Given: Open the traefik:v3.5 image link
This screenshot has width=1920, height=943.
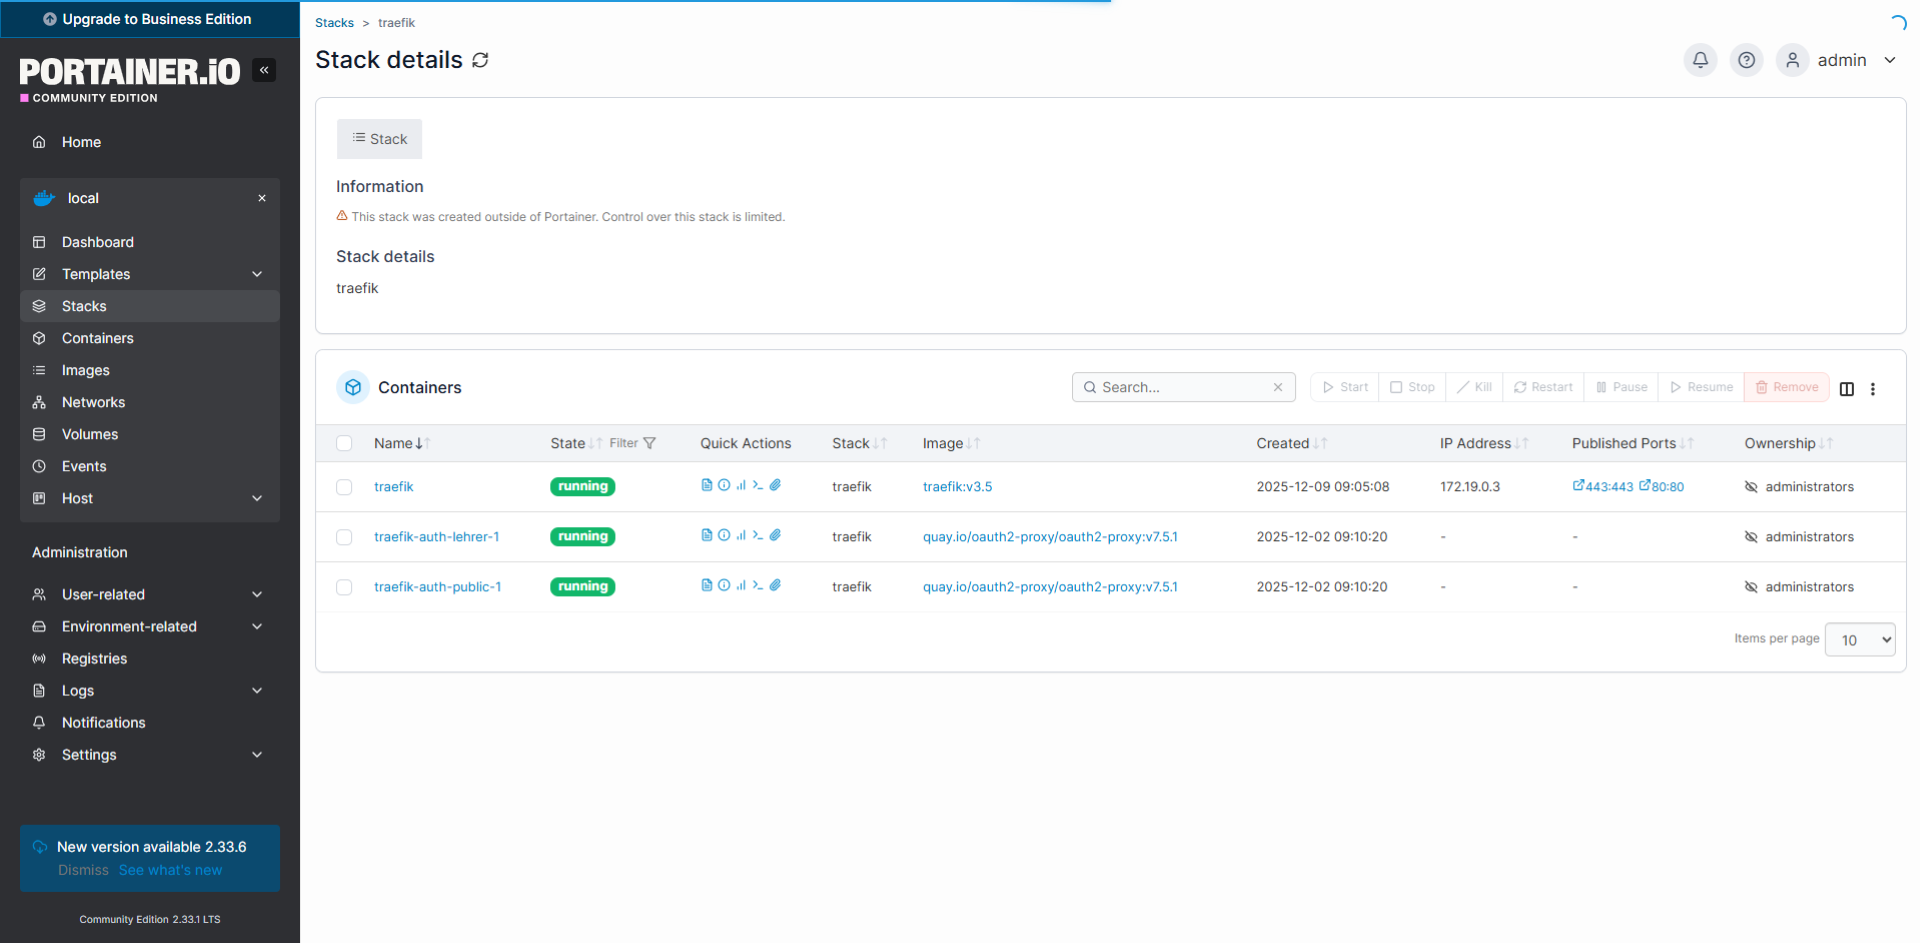Looking at the screenshot, I should pos(957,487).
